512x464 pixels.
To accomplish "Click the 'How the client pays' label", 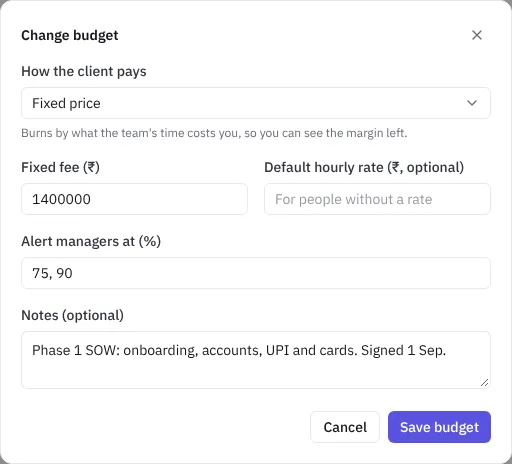I will 84,71.
